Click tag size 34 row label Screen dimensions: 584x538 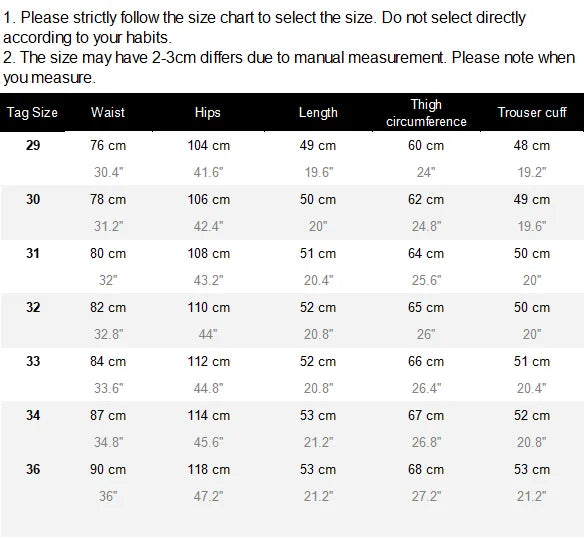(x=33, y=415)
